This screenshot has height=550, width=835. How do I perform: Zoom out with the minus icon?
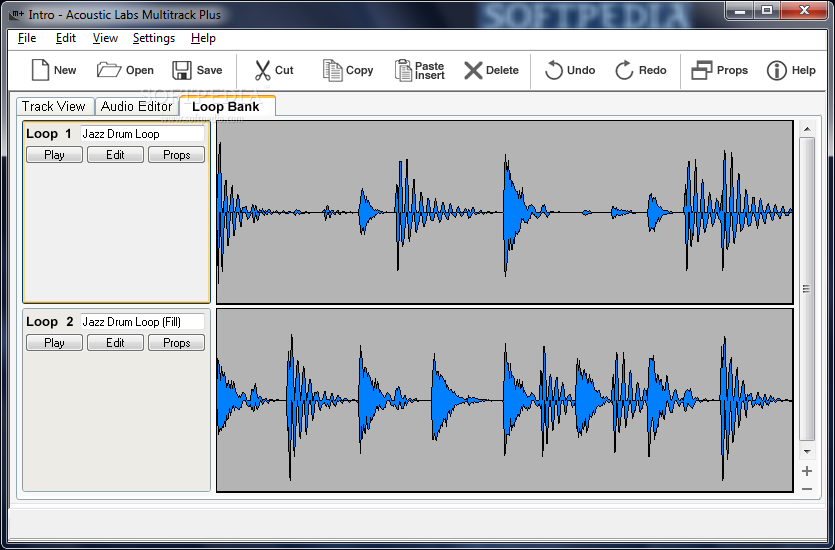tap(807, 488)
